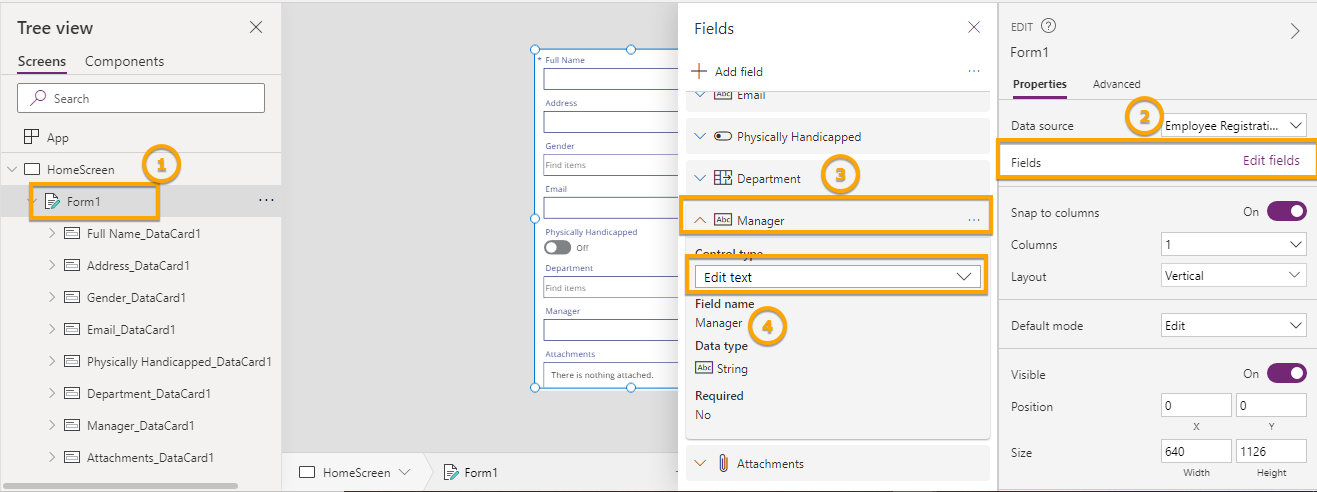Switch to the Advanced tab
Image resolution: width=1317 pixels, height=492 pixels.
[1116, 84]
